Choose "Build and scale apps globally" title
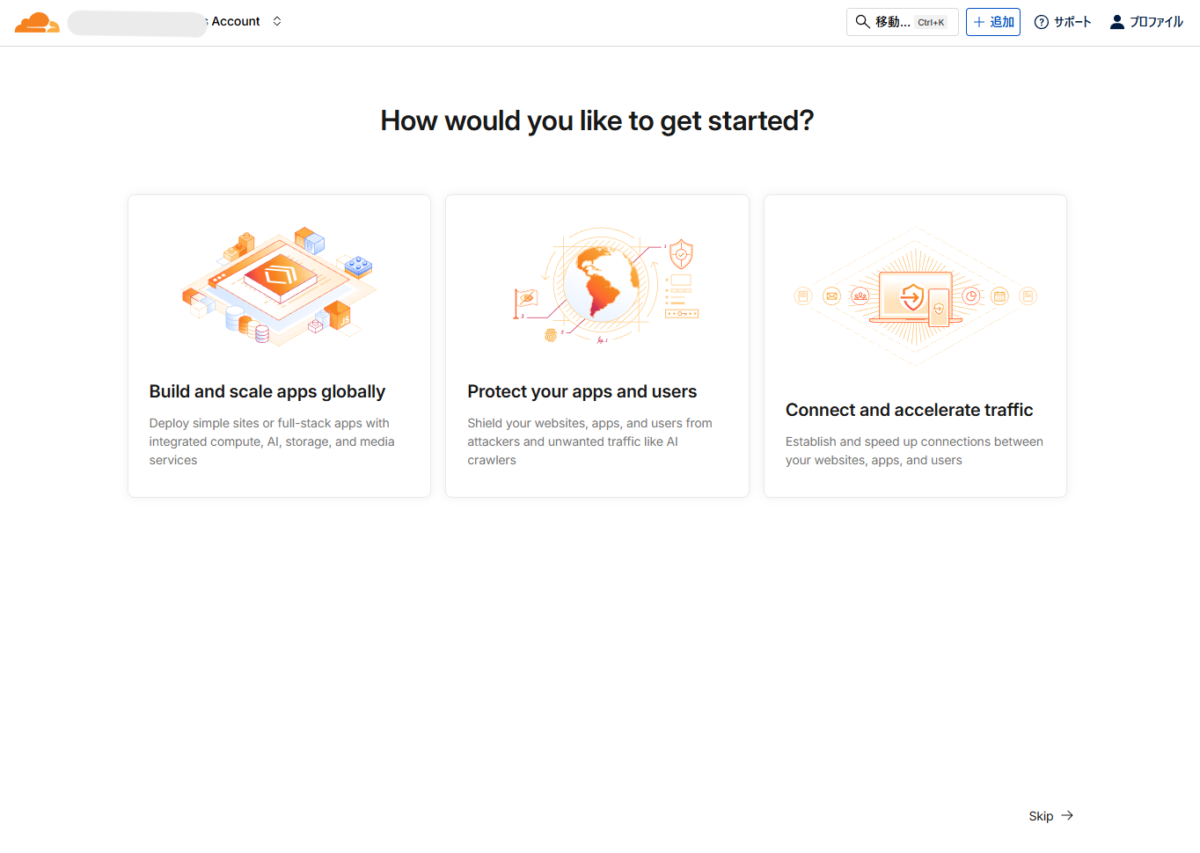 click(267, 392)
